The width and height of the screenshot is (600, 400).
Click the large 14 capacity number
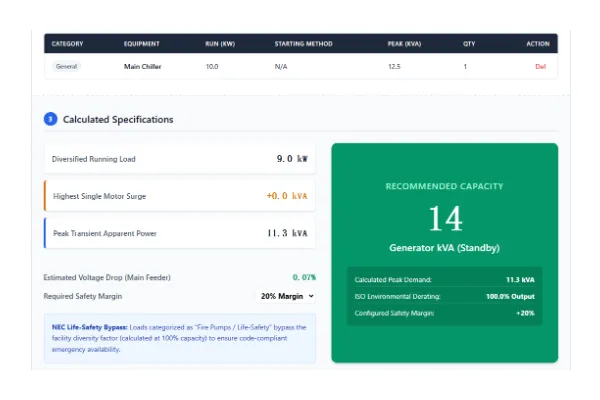[x=445, y=219]
